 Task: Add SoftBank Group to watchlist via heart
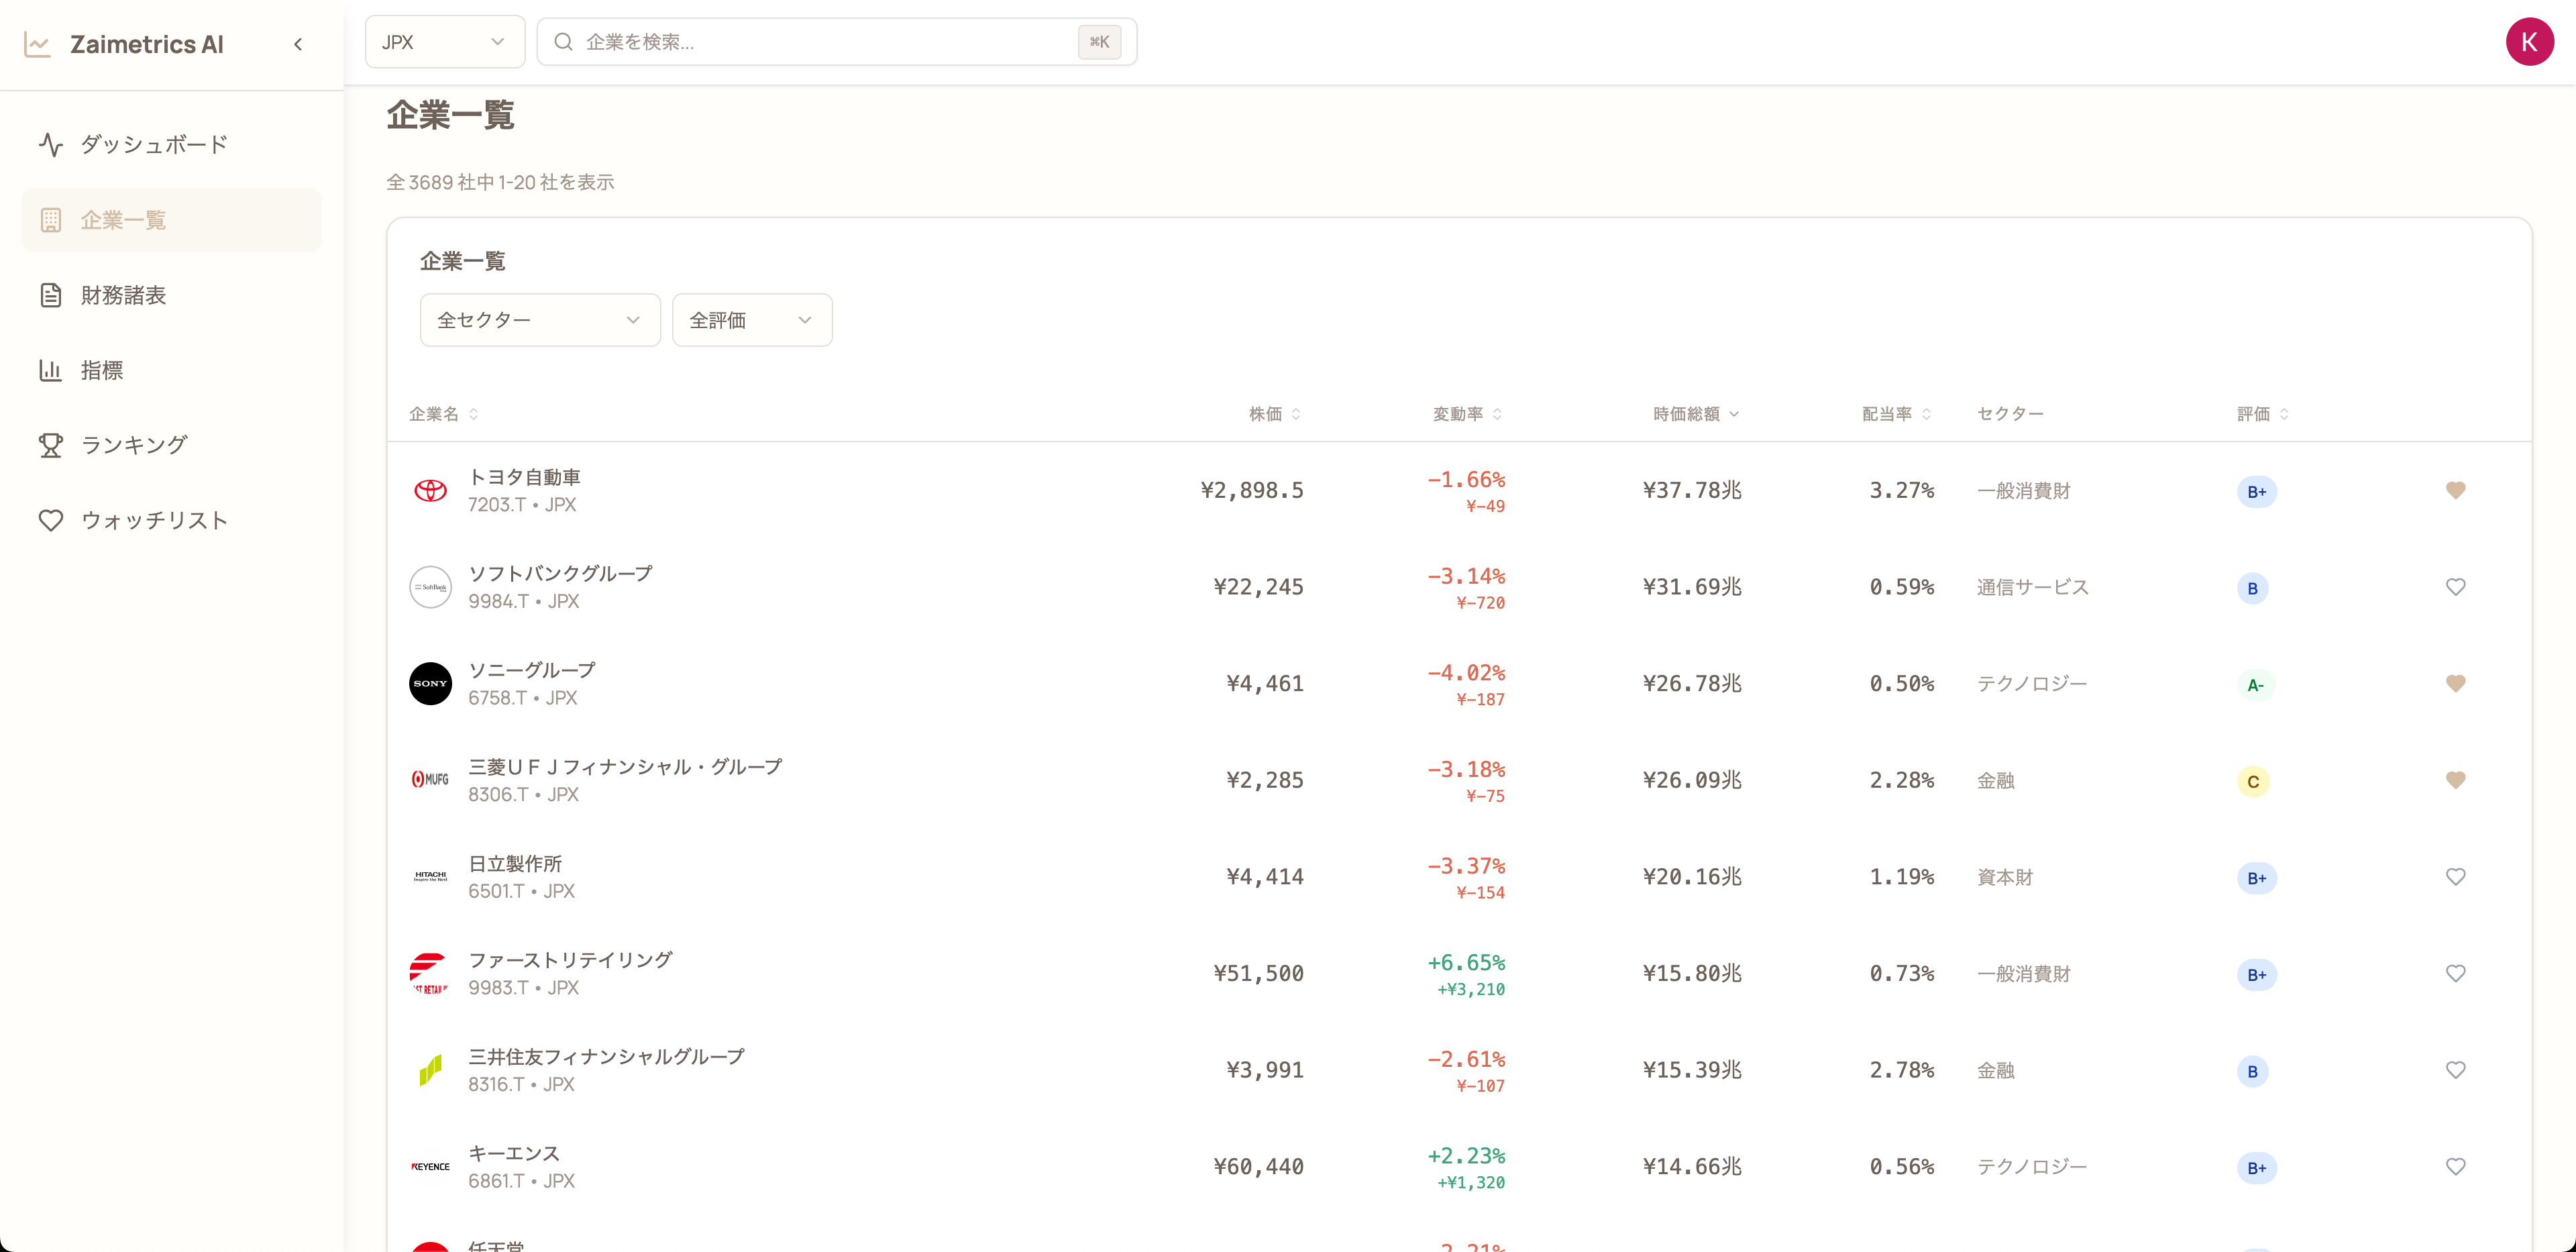tap(2455, 587)
